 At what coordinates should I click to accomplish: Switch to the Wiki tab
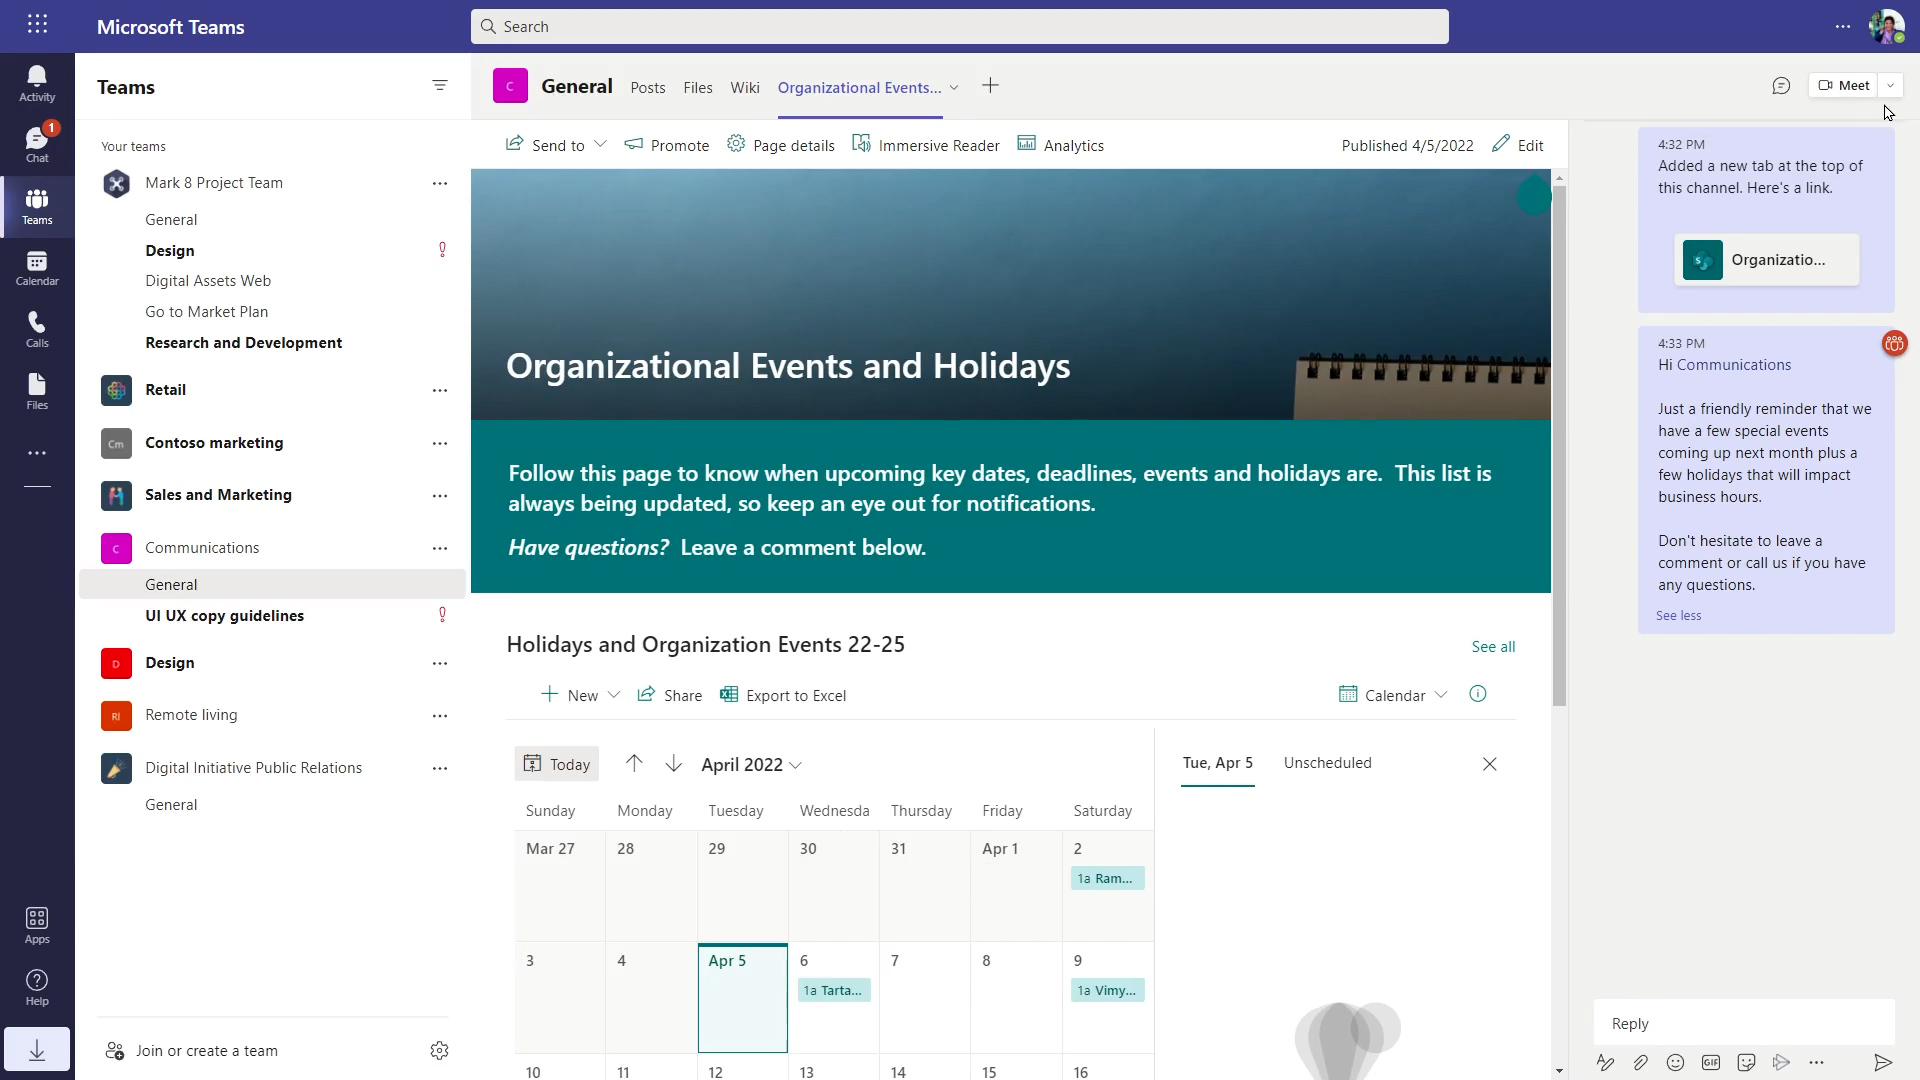pos(745,88)
